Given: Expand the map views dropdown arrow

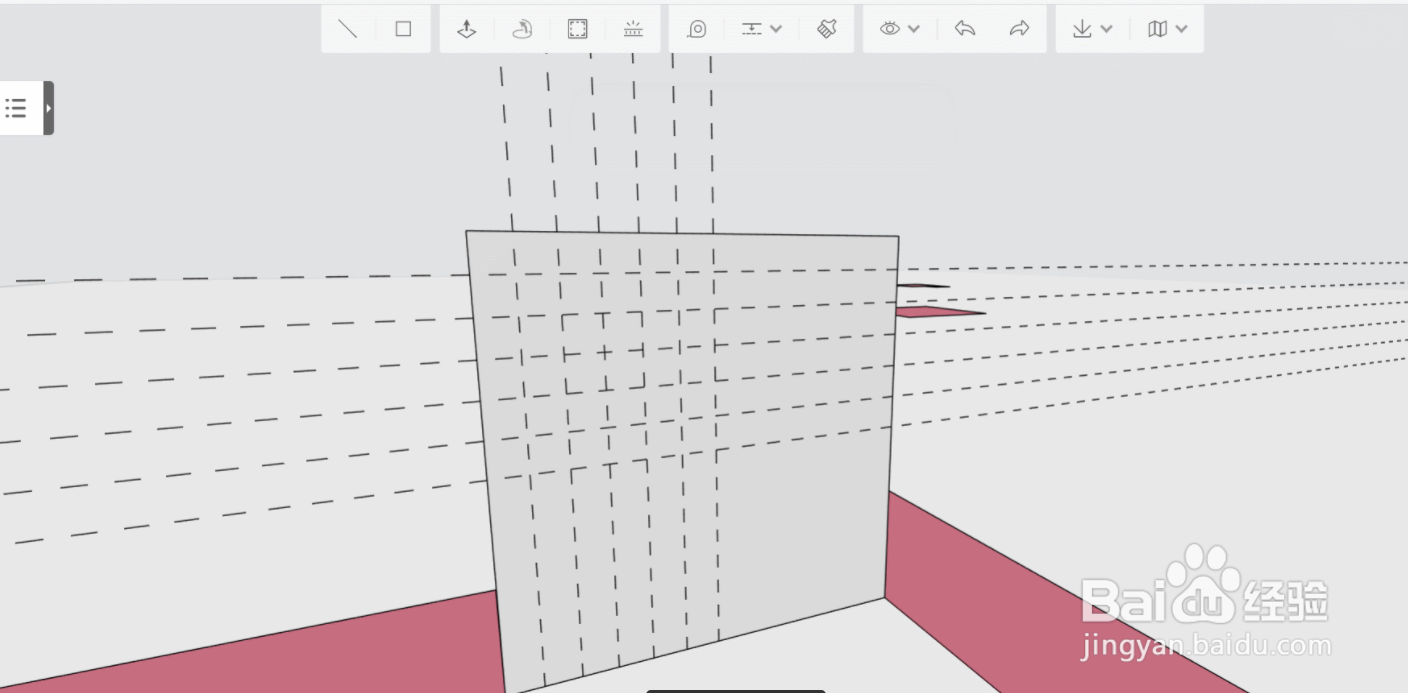Looking at the screenshot, I should 1181,29.
